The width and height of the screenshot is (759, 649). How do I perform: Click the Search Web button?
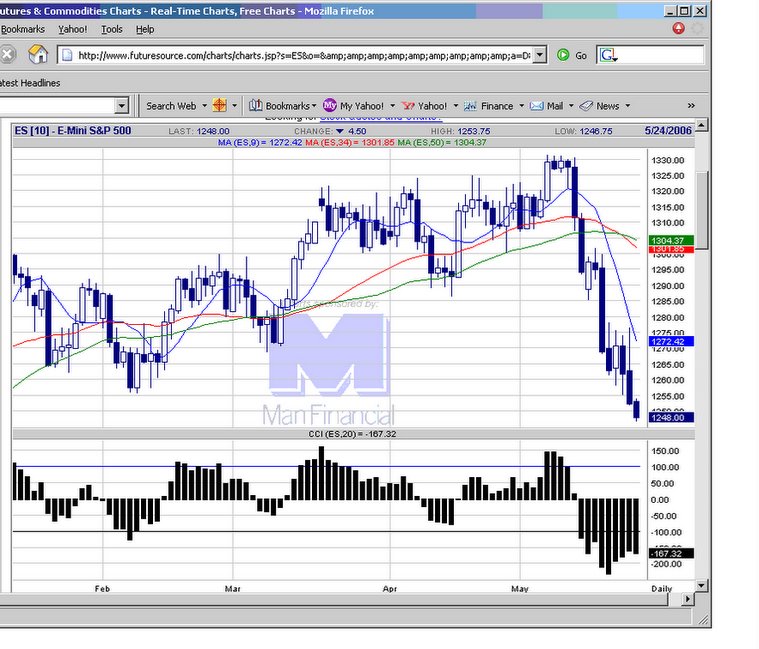(171, 106)
